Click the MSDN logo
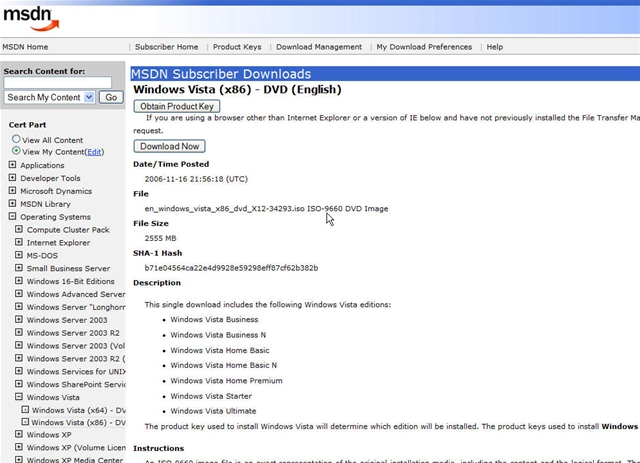 coord(31,19)
